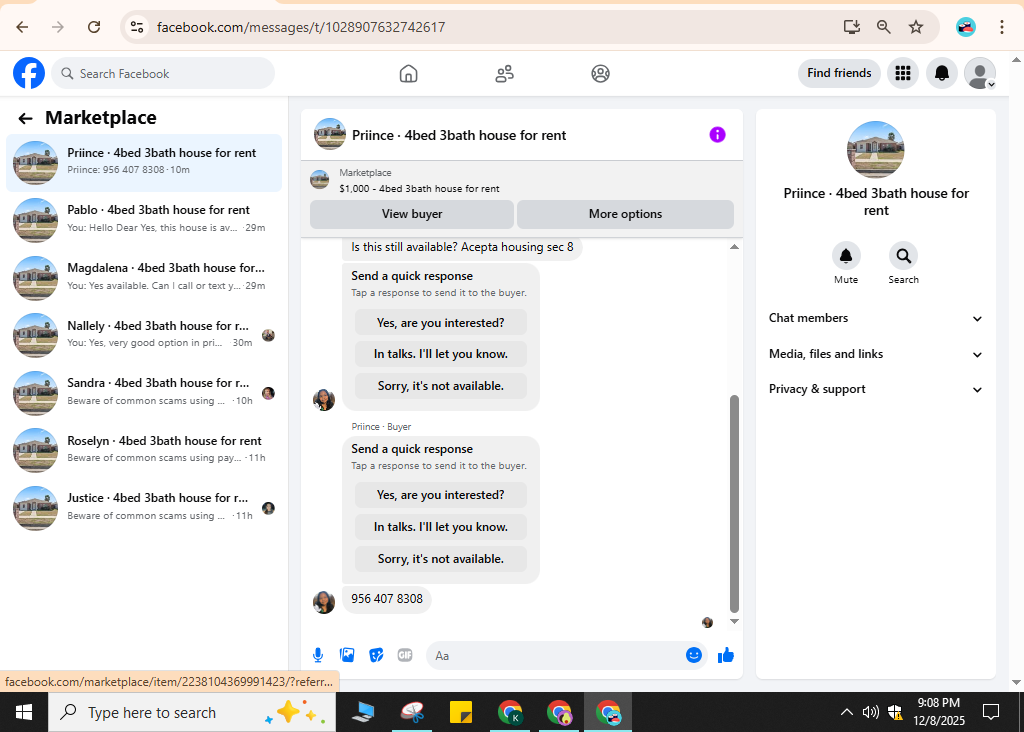Image resolution: width=1024 pixels, height=732 pixels.
Task: Open Priince conversation in list
Action: click(144, 163)
